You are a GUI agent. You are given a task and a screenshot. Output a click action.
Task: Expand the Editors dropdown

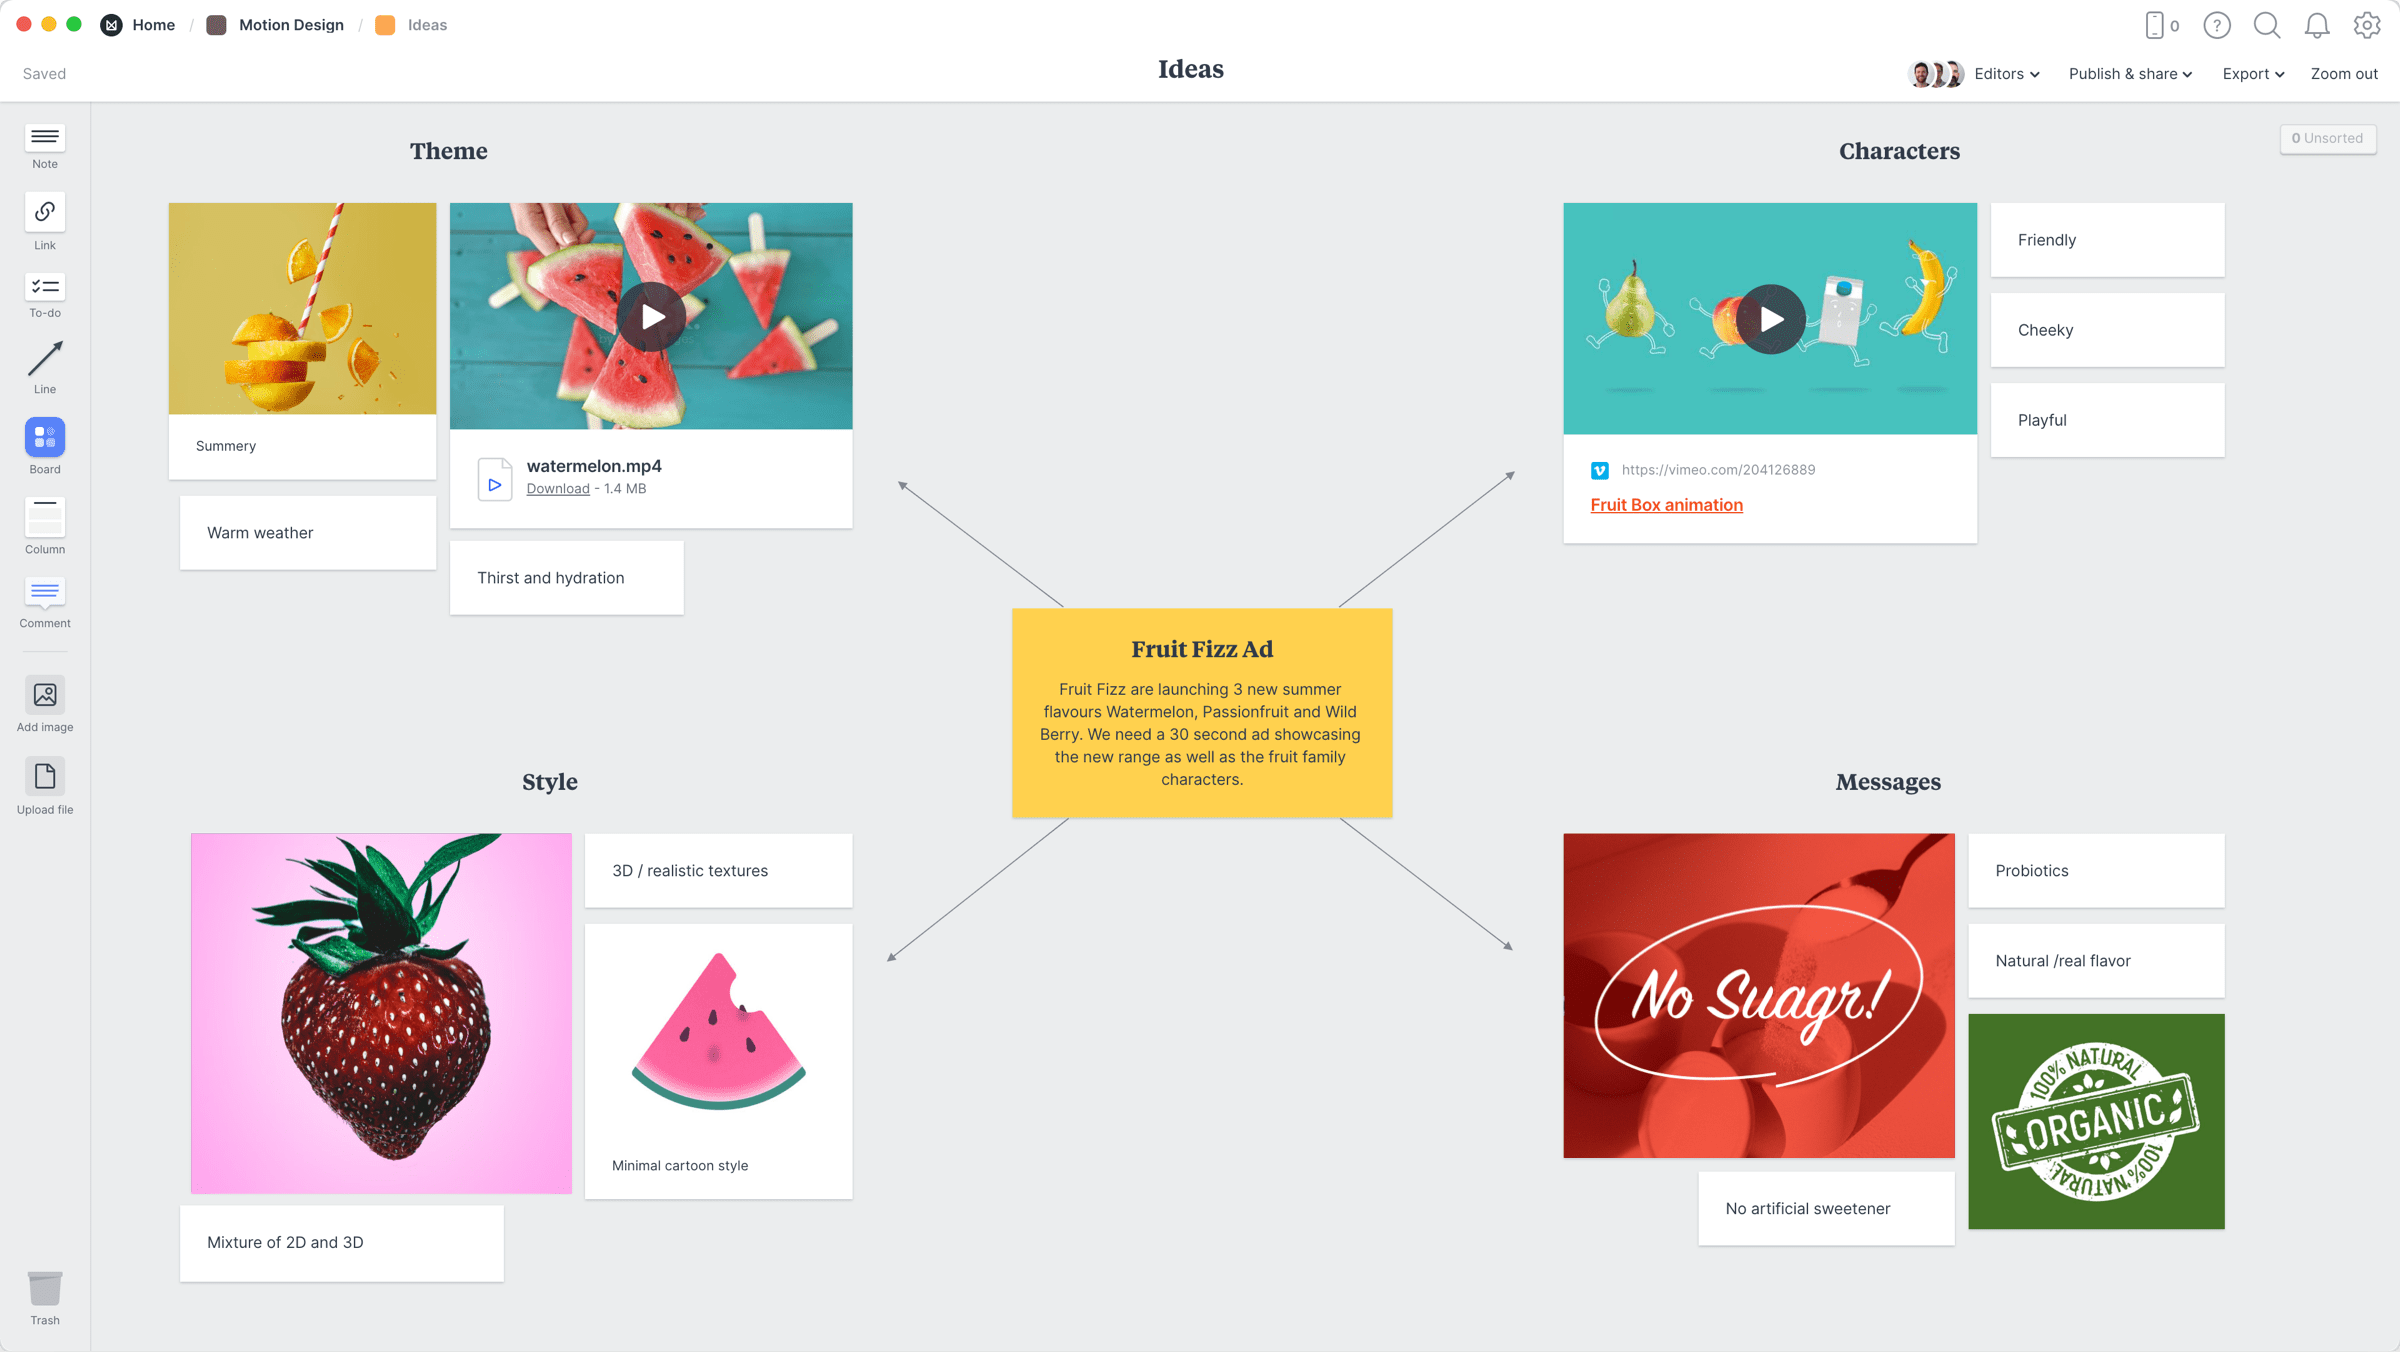click(2007, 74)
